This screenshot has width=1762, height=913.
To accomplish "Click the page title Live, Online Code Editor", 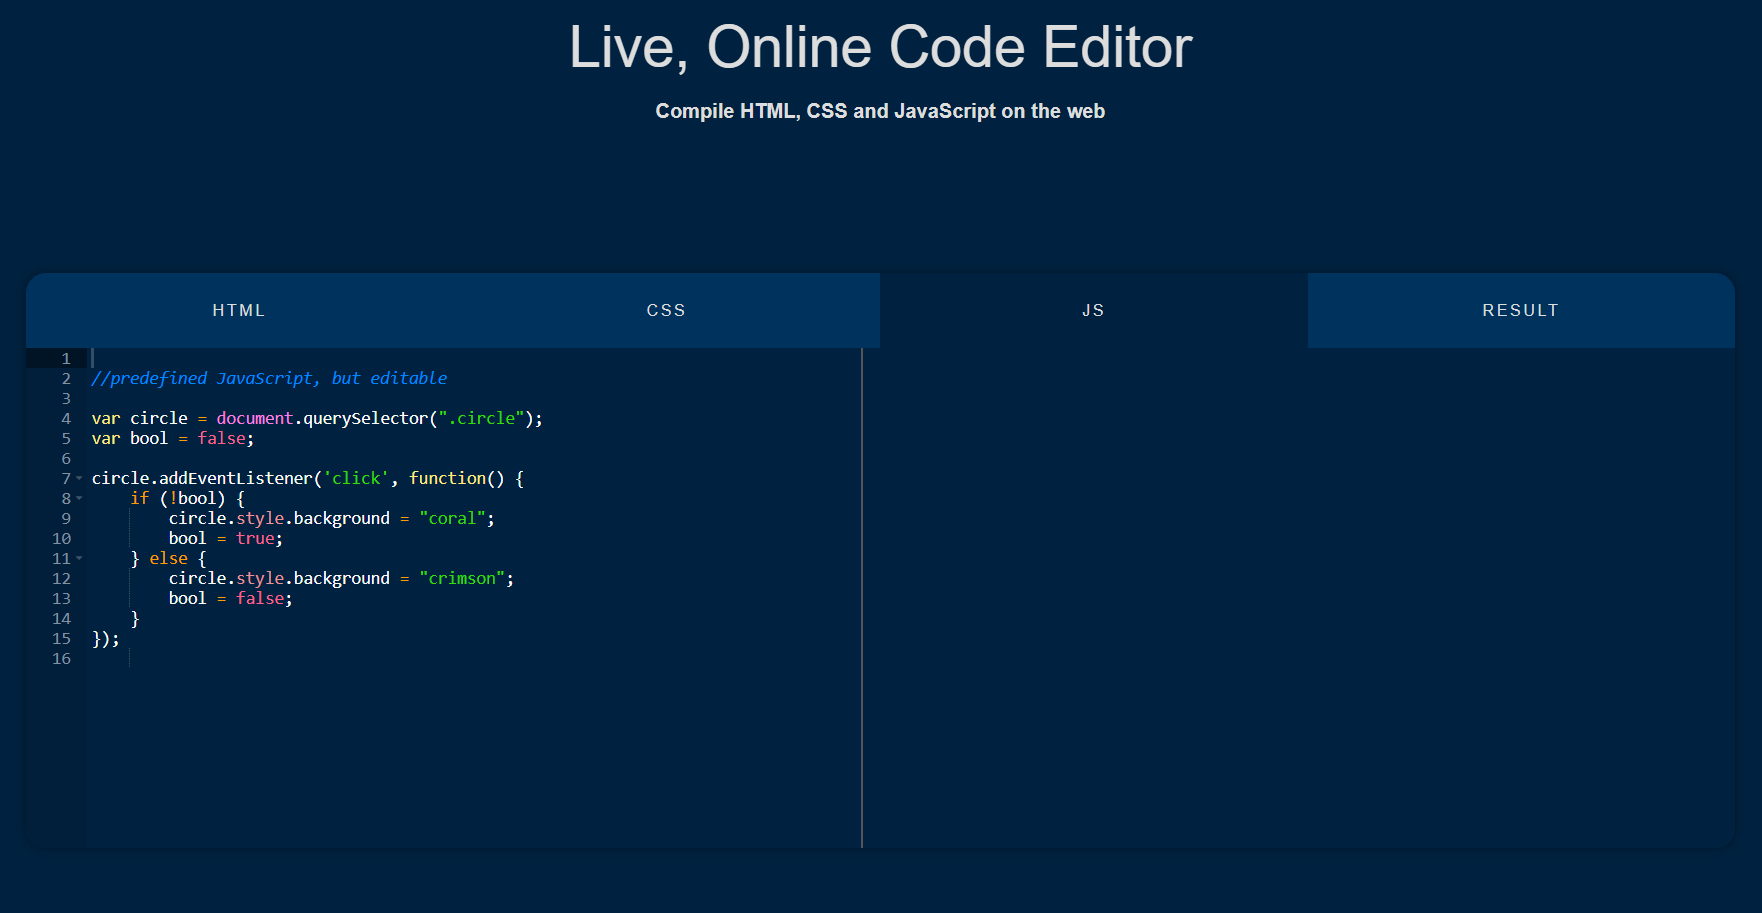I will pyautogui.click(x=880, y=47).
